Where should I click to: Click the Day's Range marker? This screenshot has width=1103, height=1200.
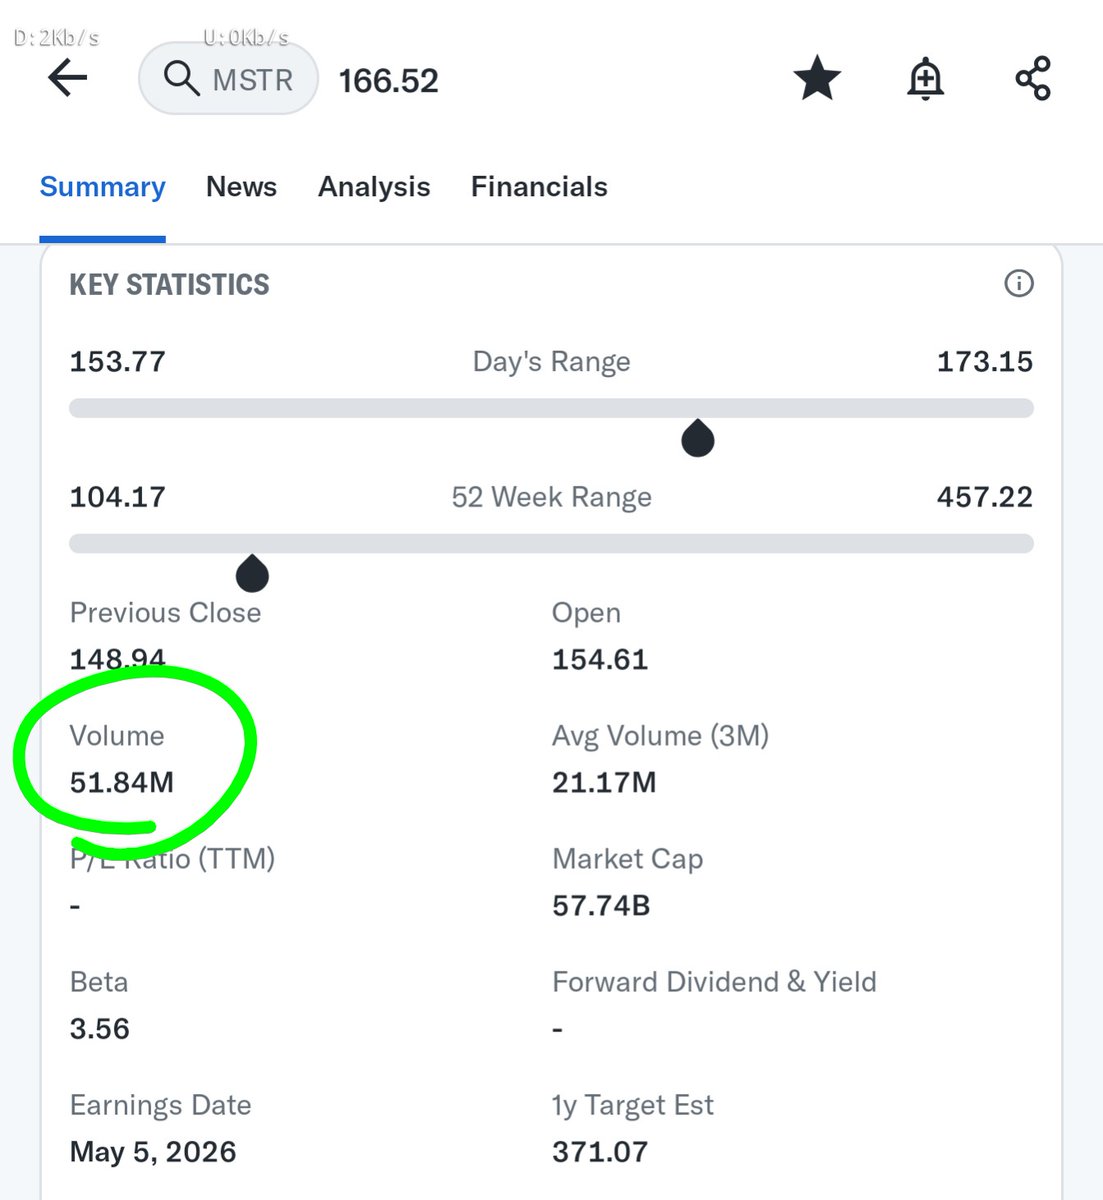(698, 438)
